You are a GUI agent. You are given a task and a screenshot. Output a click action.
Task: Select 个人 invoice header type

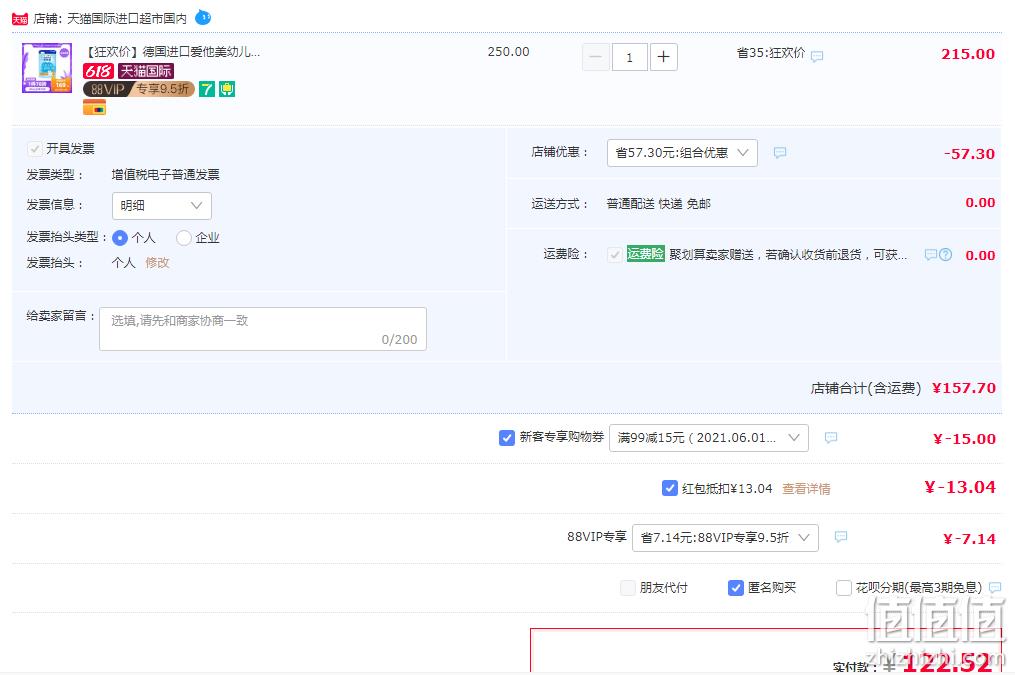coord(120,238)
